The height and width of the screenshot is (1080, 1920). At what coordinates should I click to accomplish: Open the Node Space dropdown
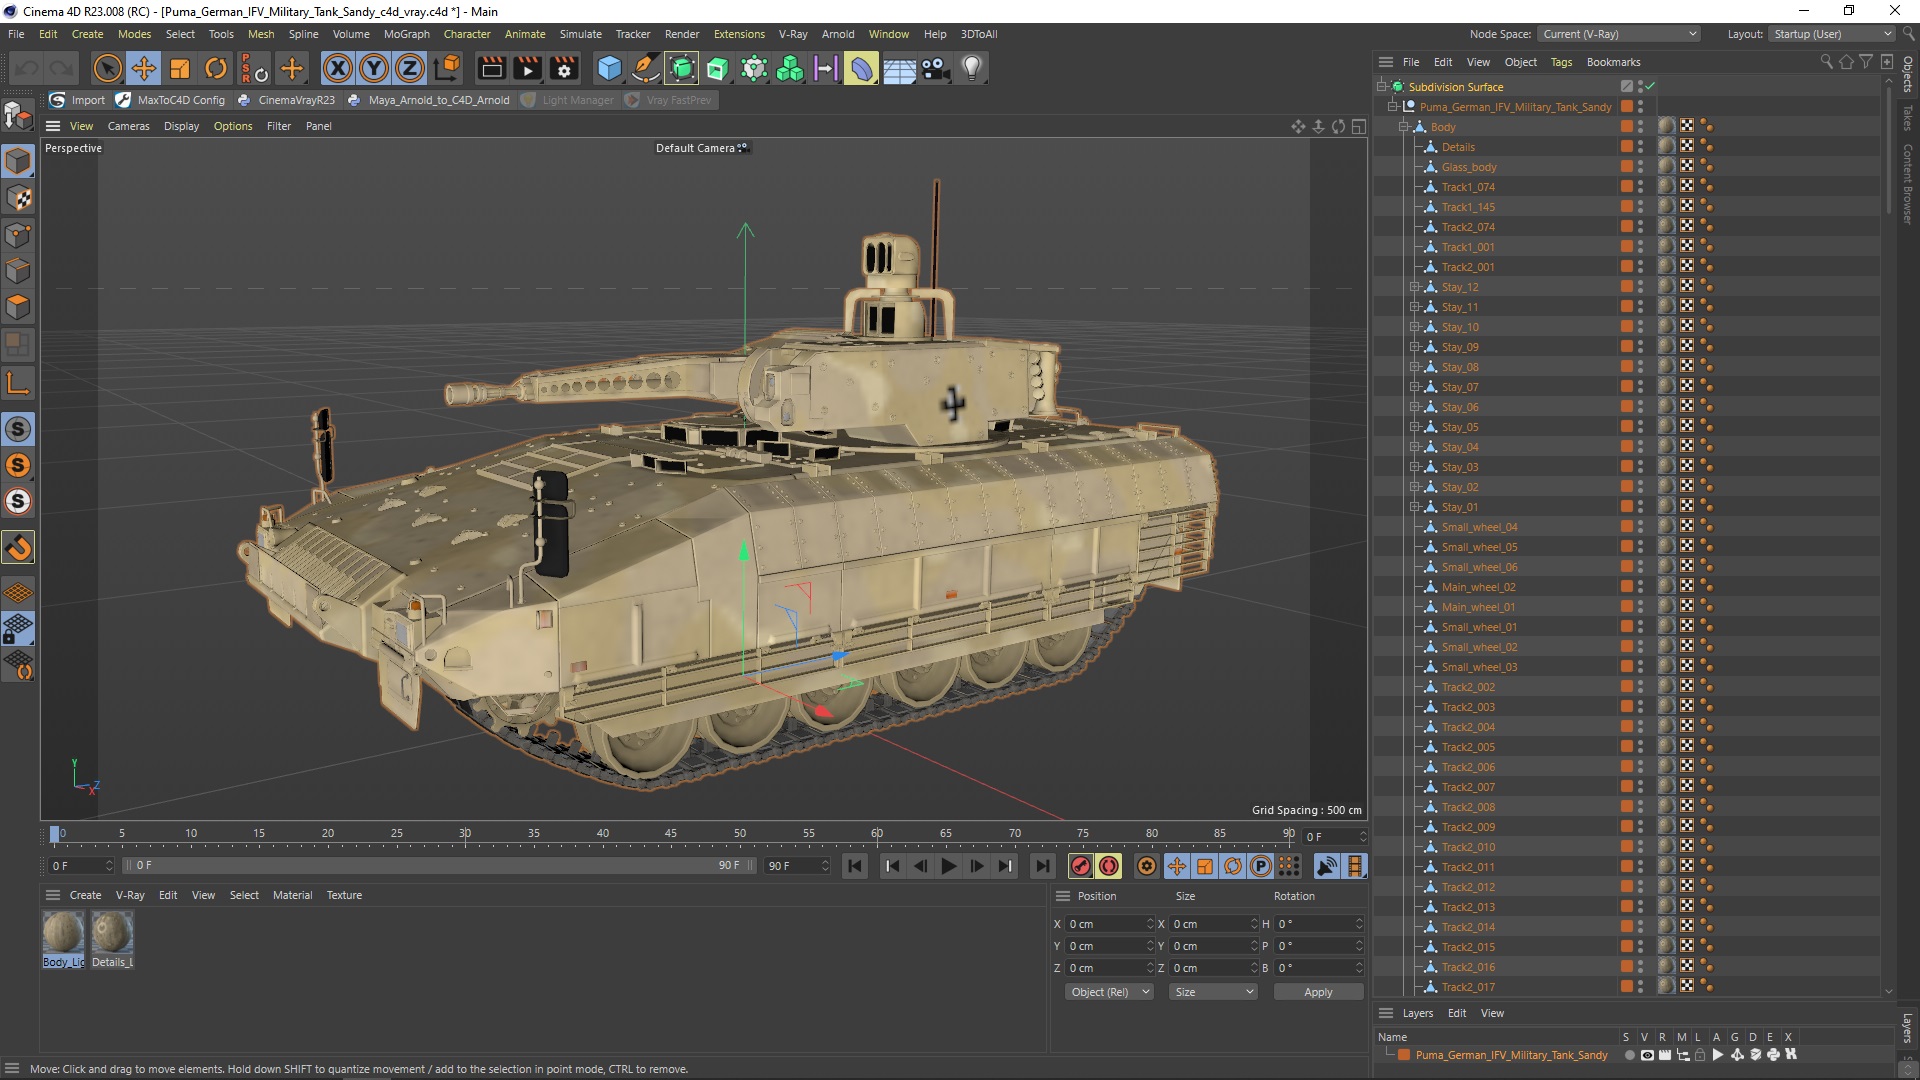coord(1618,34)
